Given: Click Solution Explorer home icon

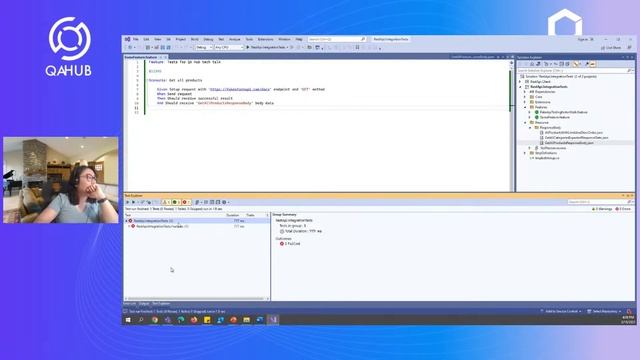Looking at the screenshot, I should coord(531,64).
